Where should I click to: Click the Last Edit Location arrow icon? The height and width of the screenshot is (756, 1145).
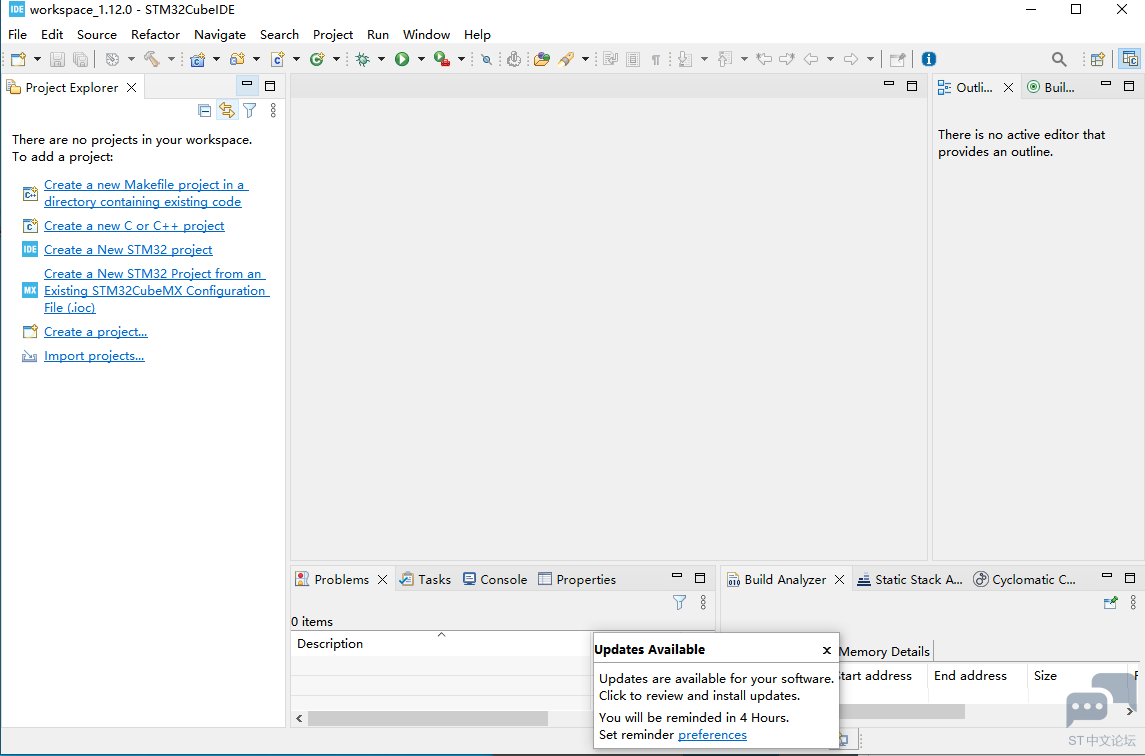pyautogui.click(x=764, y=59)
